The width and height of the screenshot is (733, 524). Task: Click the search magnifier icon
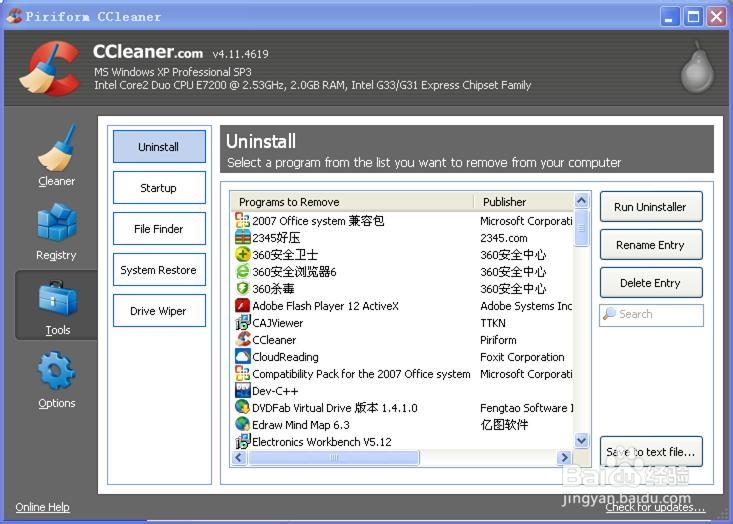point(609,314)
